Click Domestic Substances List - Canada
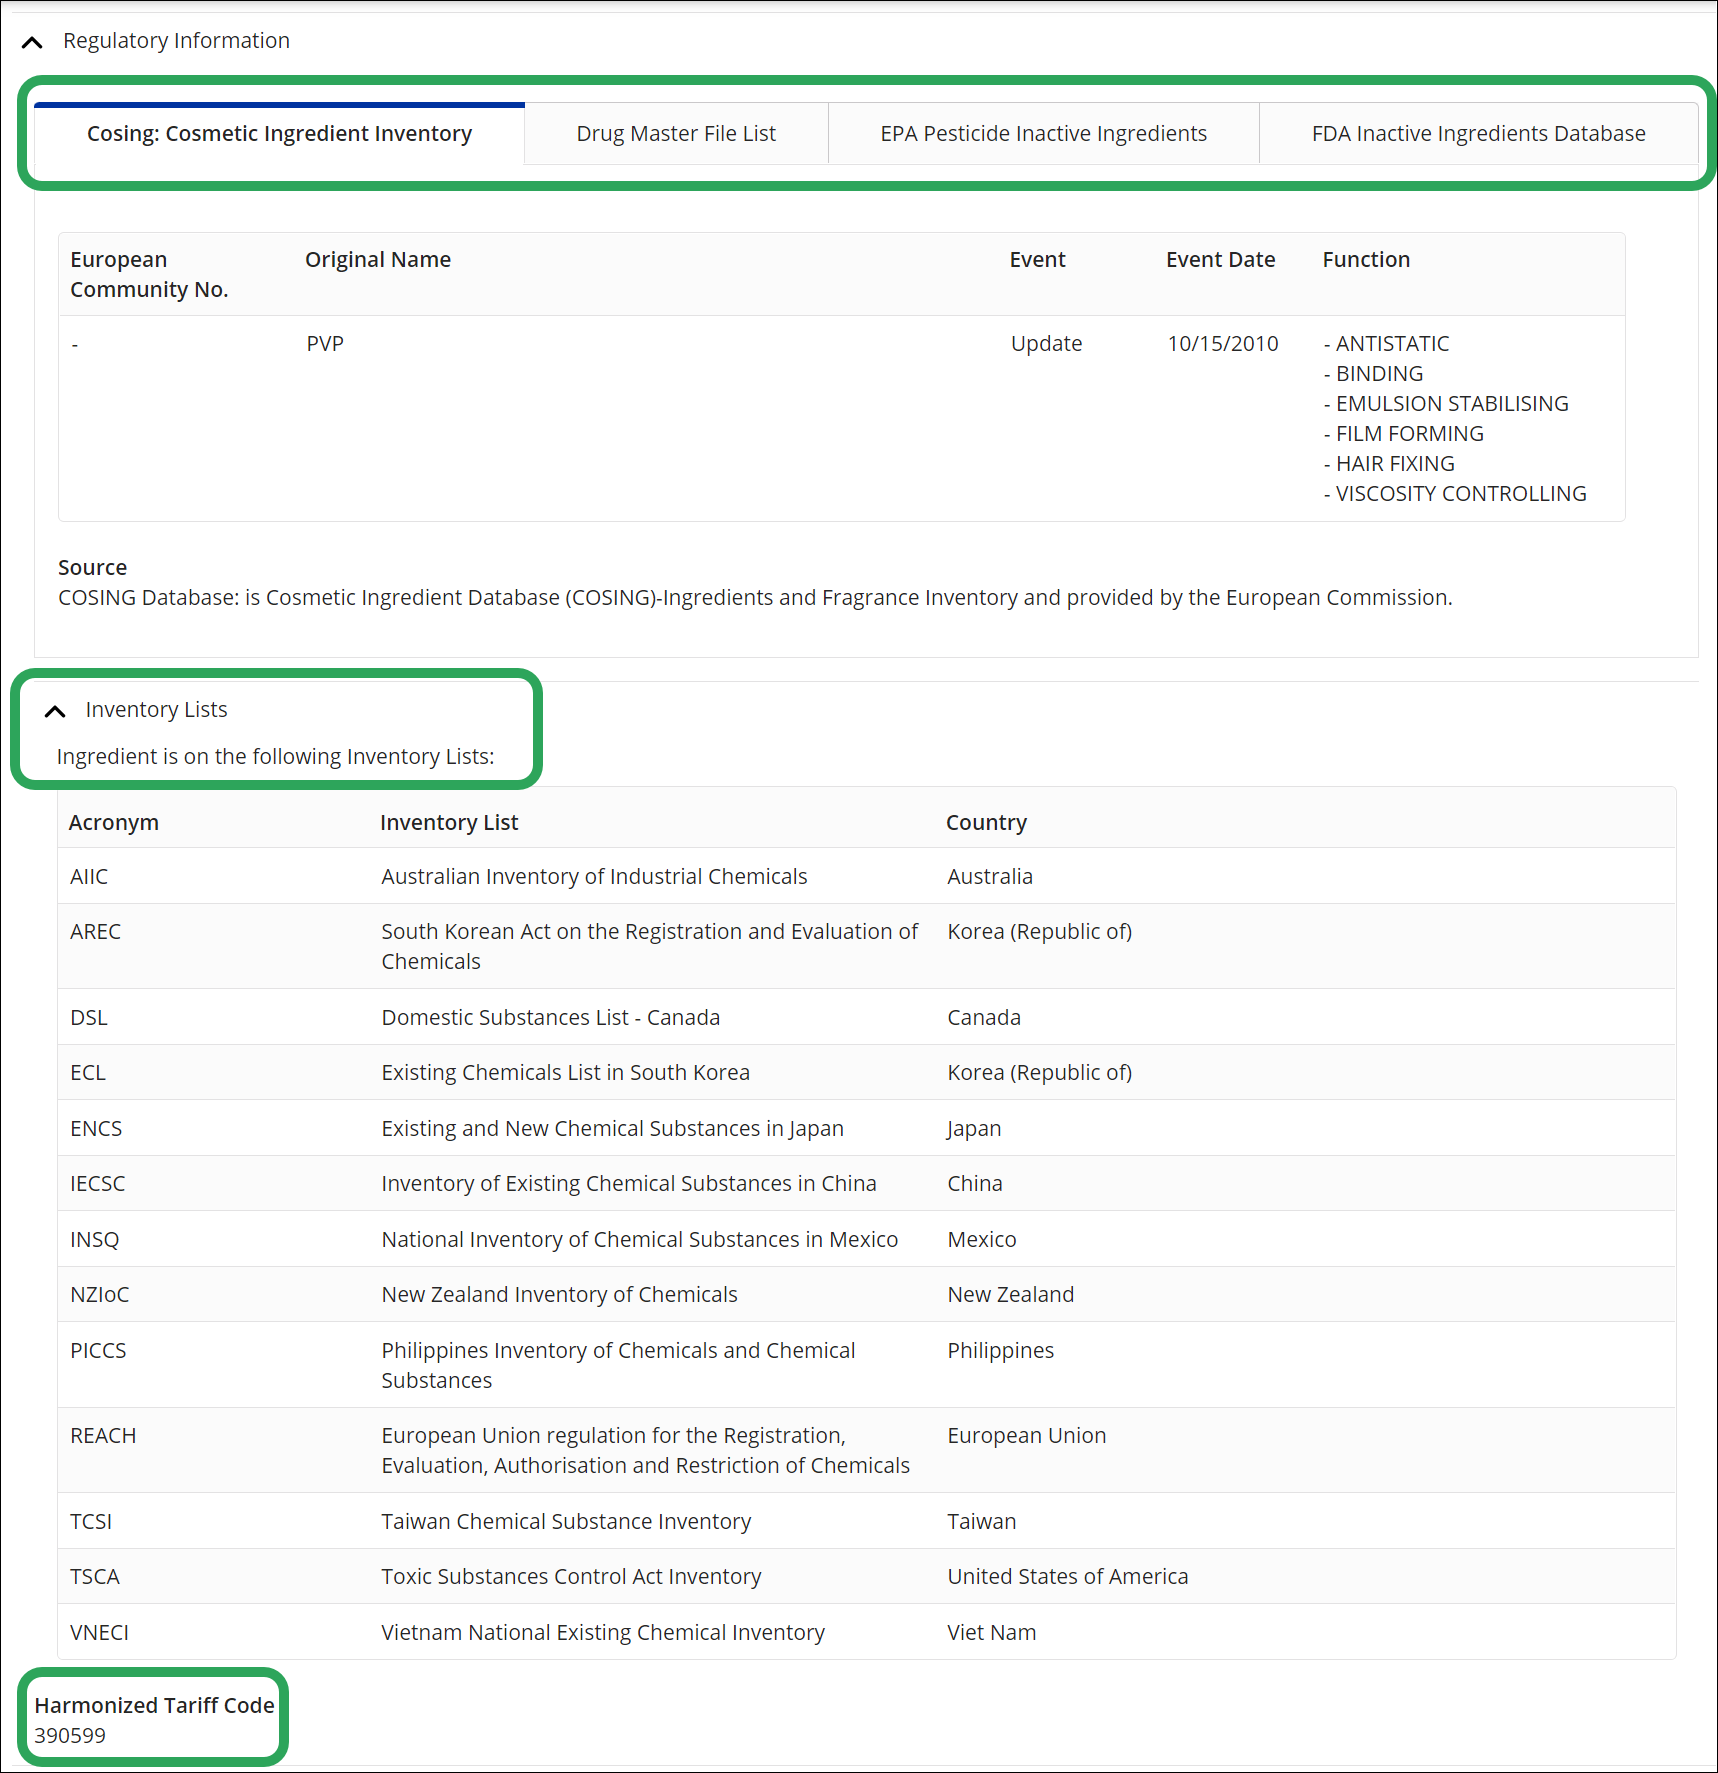Screen dimensions: 1718x1773 pyautogui.click(x=550, y=1017)
